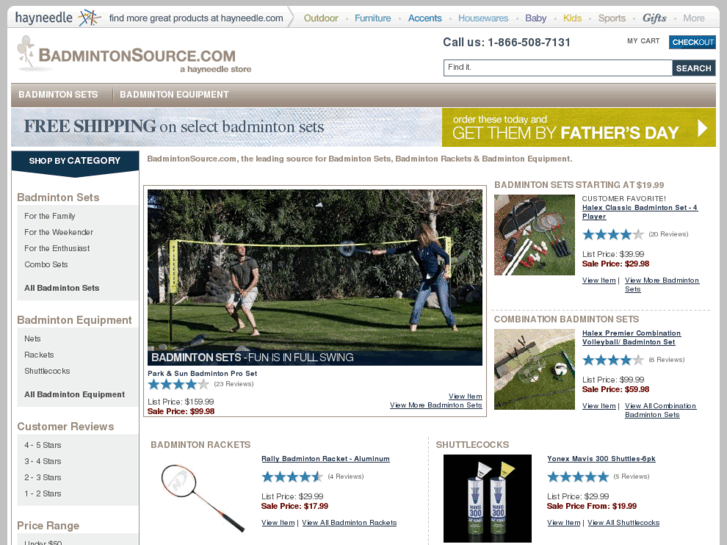Open the Kids hayneedle category
This screenshot has height=545, width=727.
572,18
